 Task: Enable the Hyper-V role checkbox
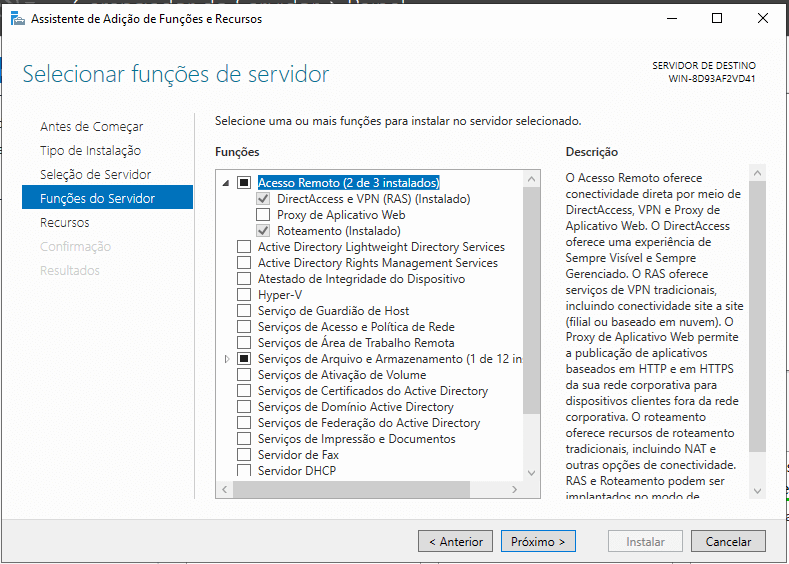click(244, 295)
